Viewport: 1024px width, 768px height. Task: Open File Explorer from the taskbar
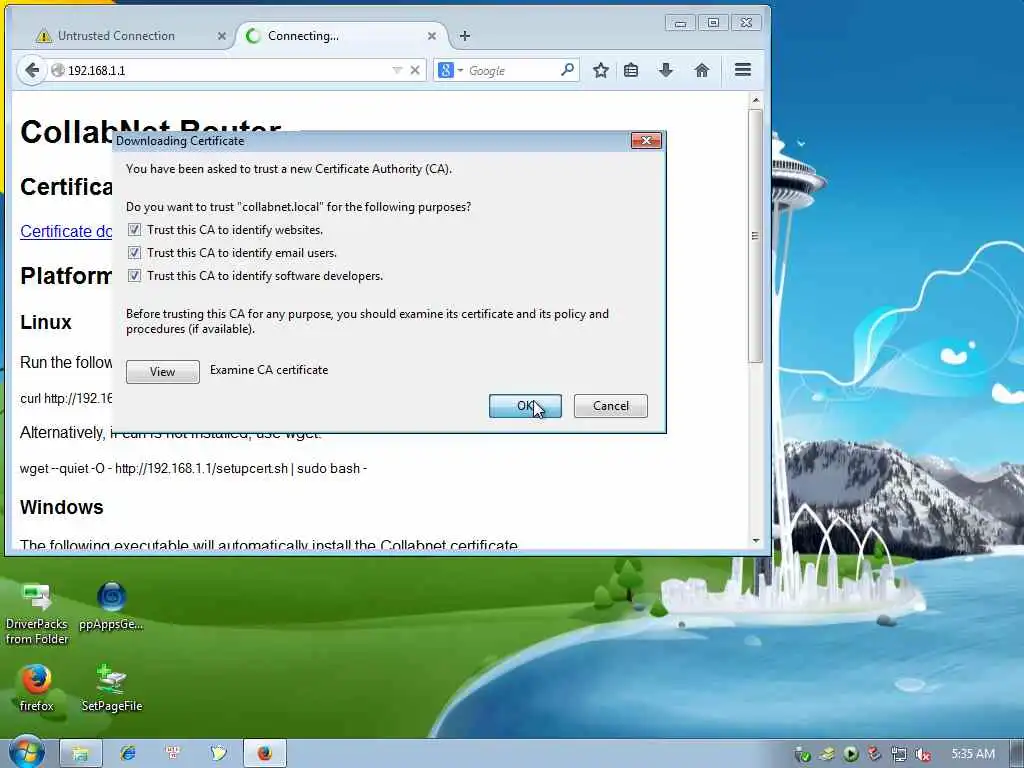click(80, 753)
